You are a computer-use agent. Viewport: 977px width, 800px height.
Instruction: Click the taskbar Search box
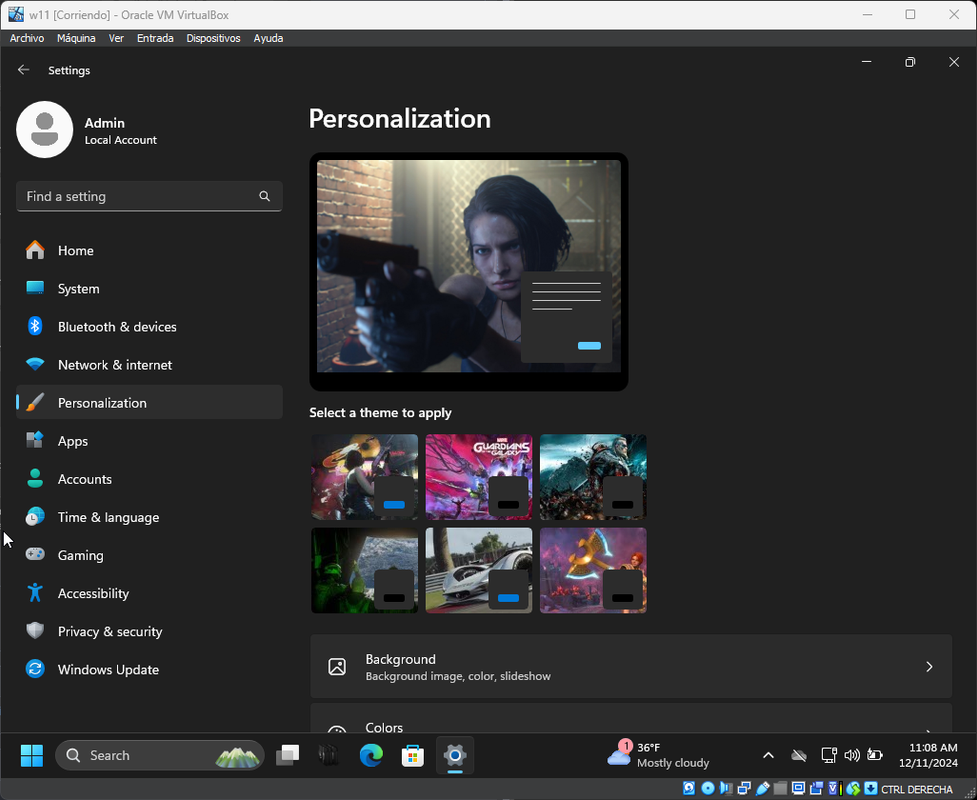click(160, 755)
